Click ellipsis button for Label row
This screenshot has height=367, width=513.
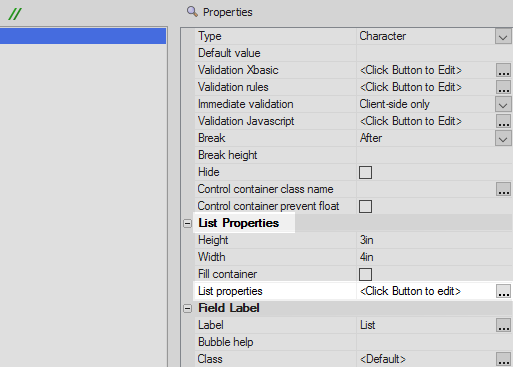tap(503, 325)
